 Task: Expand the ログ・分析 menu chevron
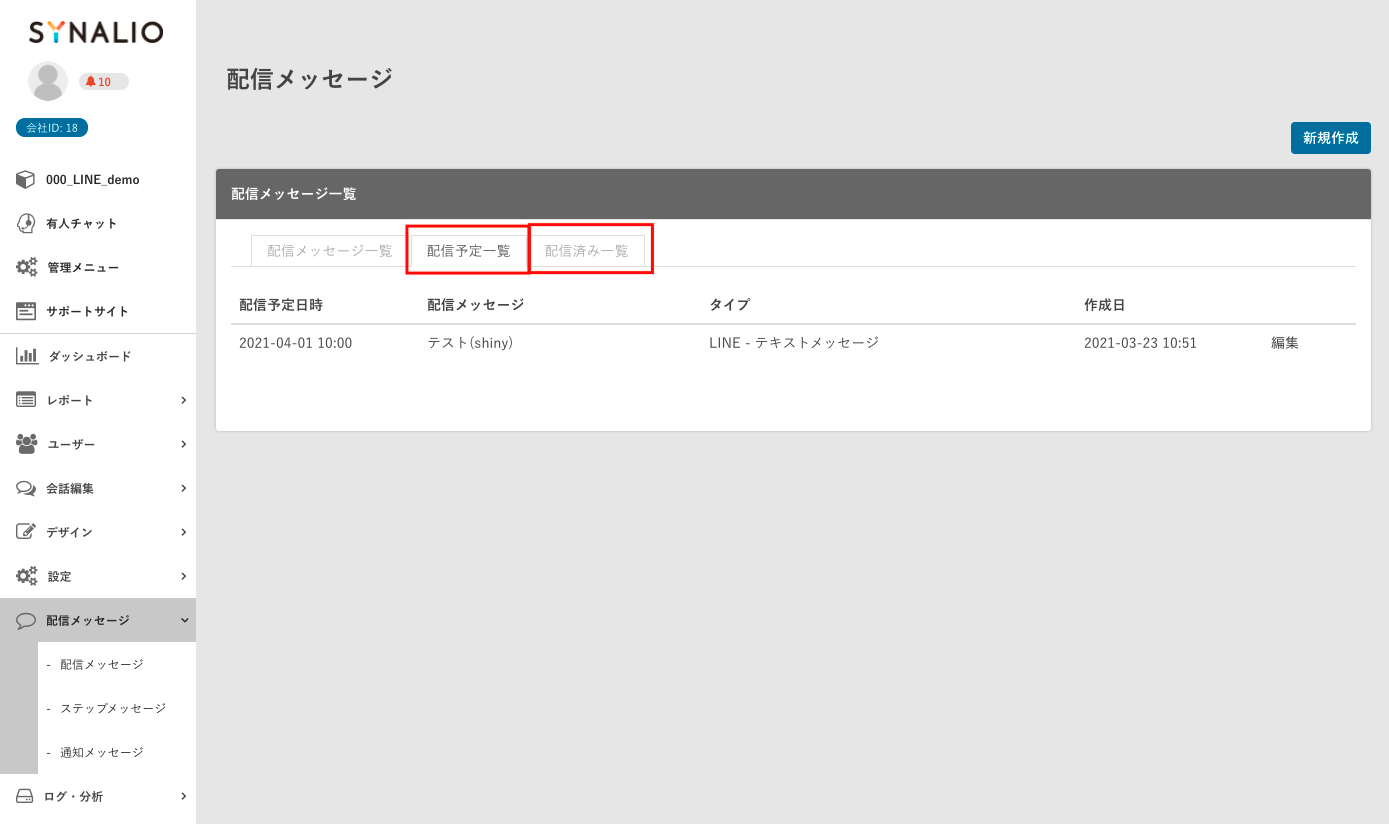[184, 796]
